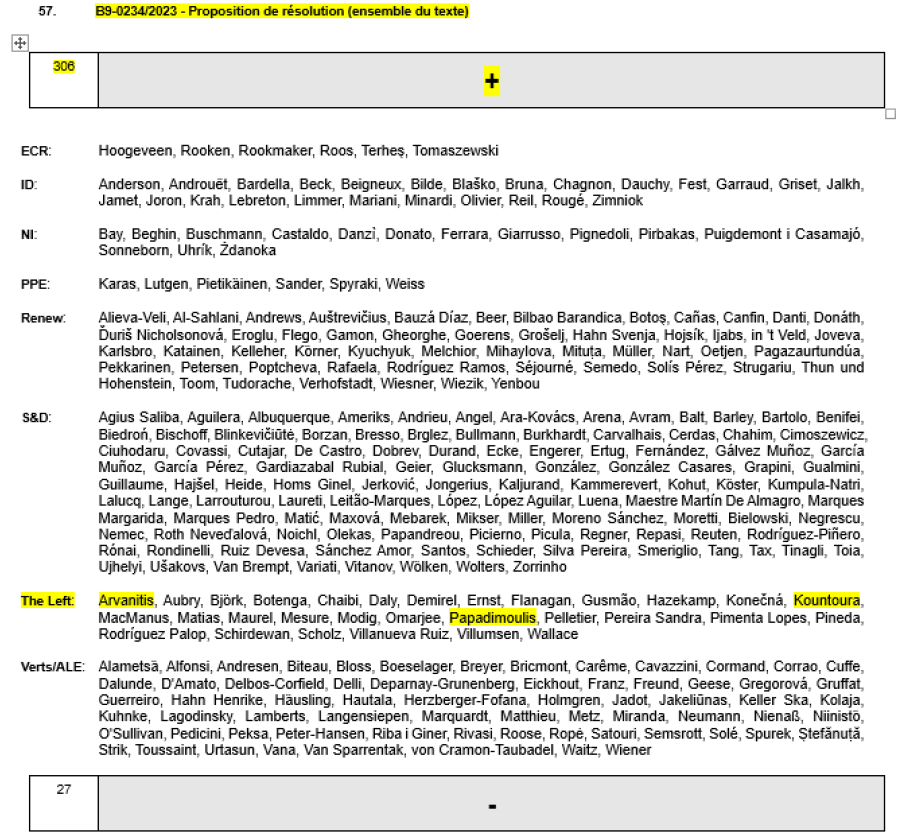Click the resize handle of the 306 table

coord(890,114)
